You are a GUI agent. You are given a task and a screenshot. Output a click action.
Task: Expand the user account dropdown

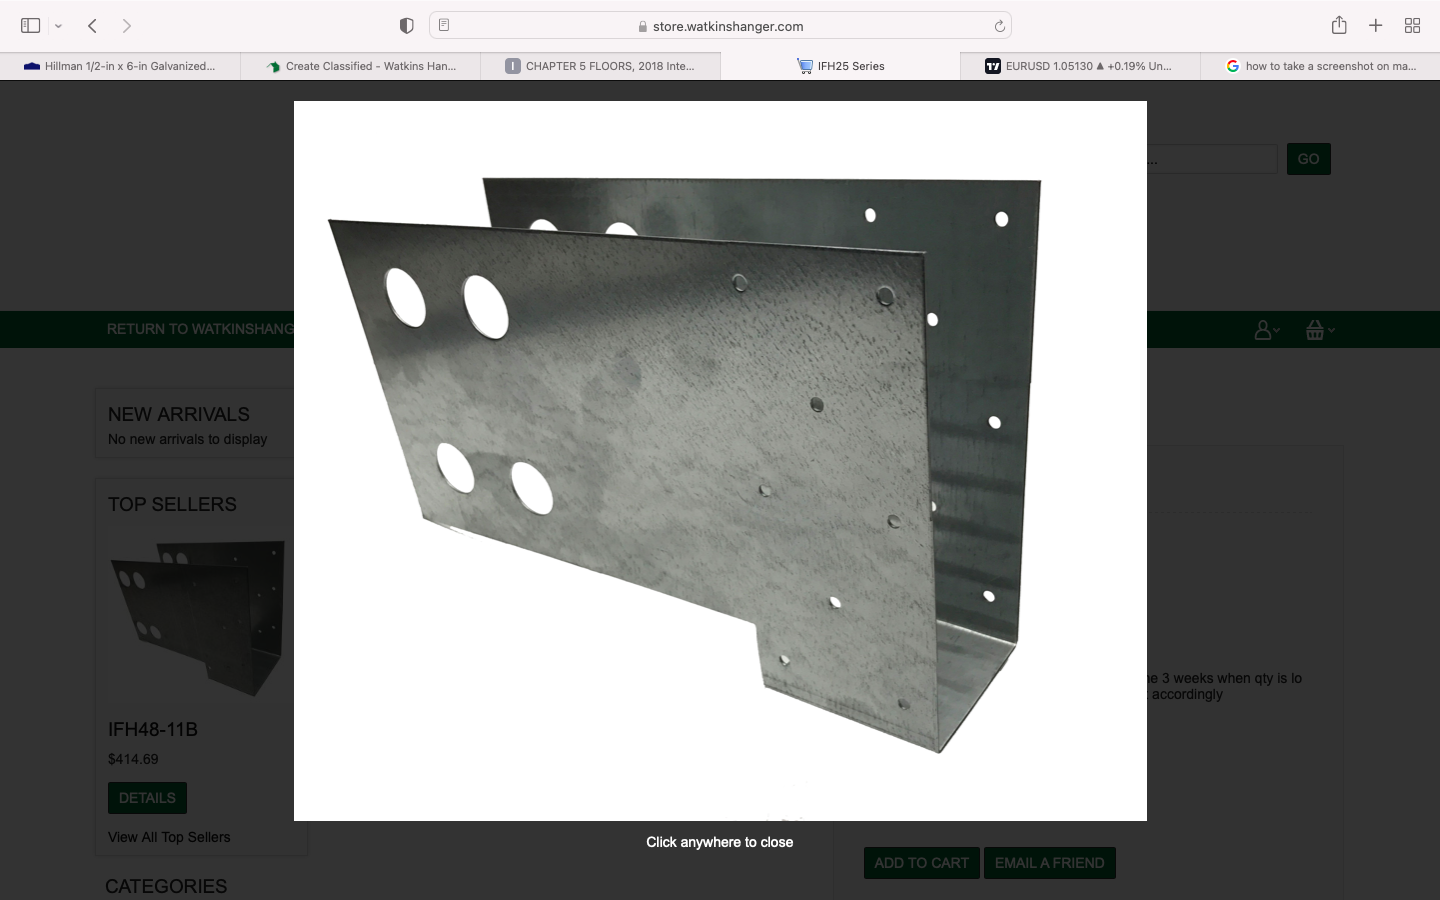[x=1267, y=330]
